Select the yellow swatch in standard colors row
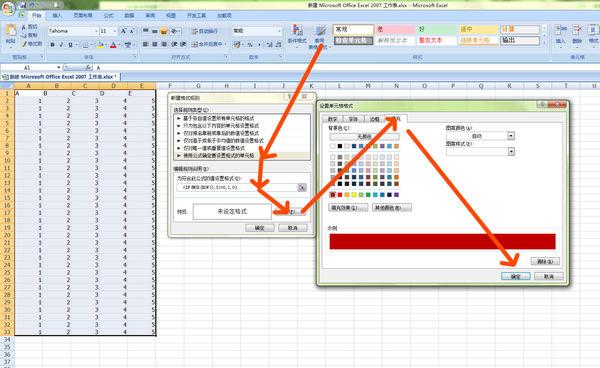This screenshot has width=600, height=368. 354,195
